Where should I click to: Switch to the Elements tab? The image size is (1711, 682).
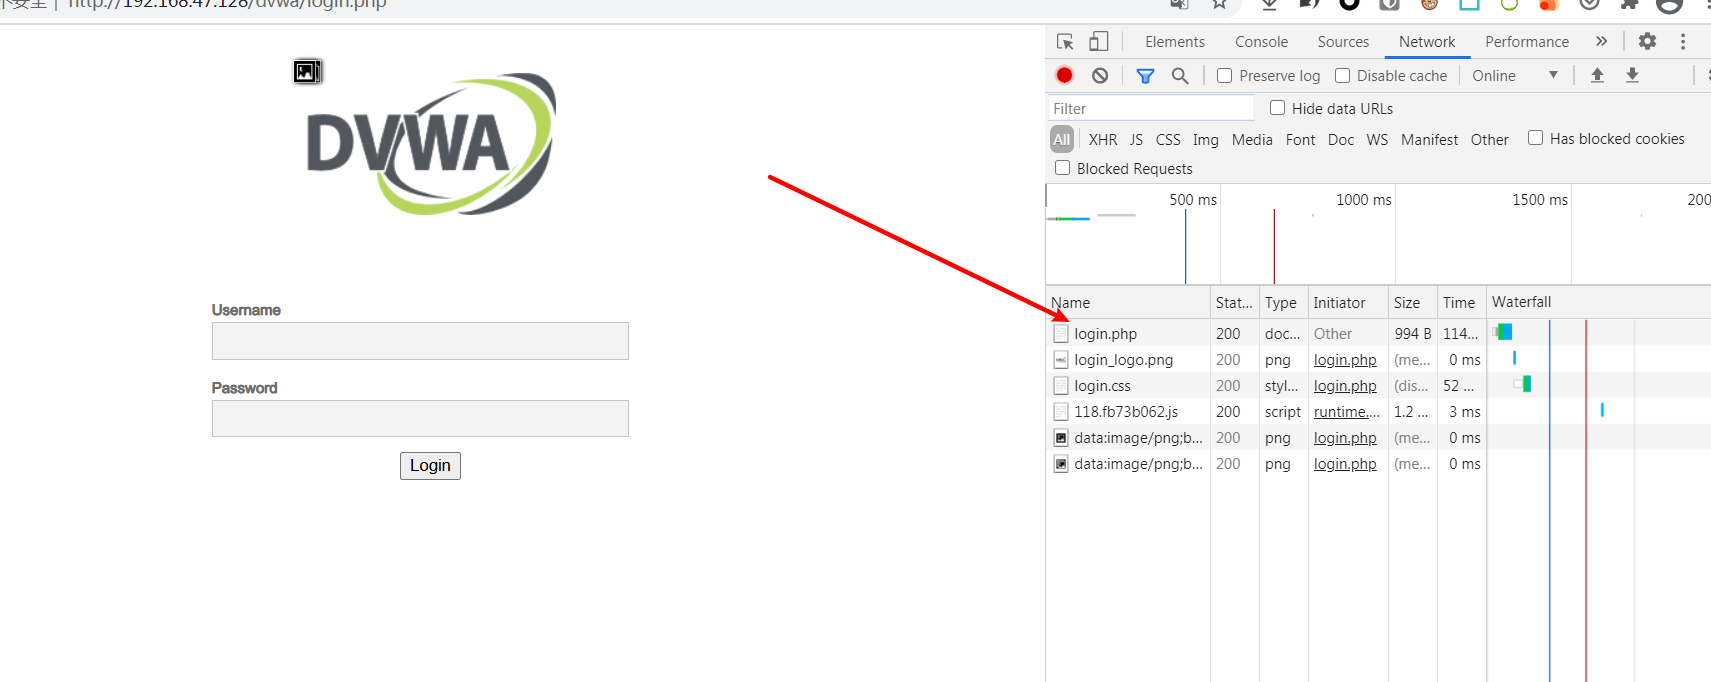(x=1175, y=41)
